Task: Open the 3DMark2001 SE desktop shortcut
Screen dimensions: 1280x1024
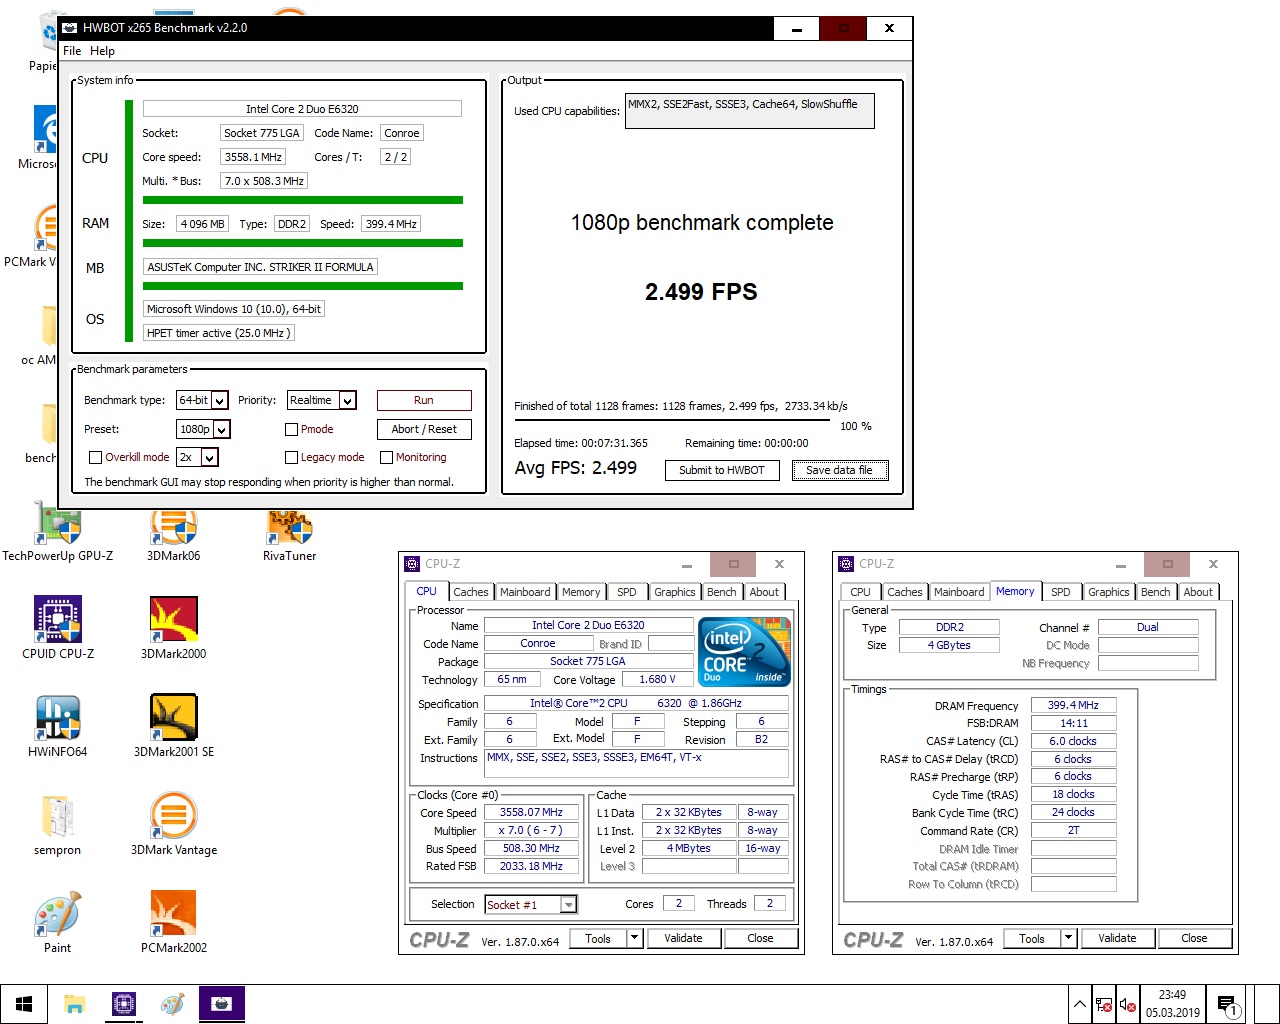Action: (x=173, y=725)
